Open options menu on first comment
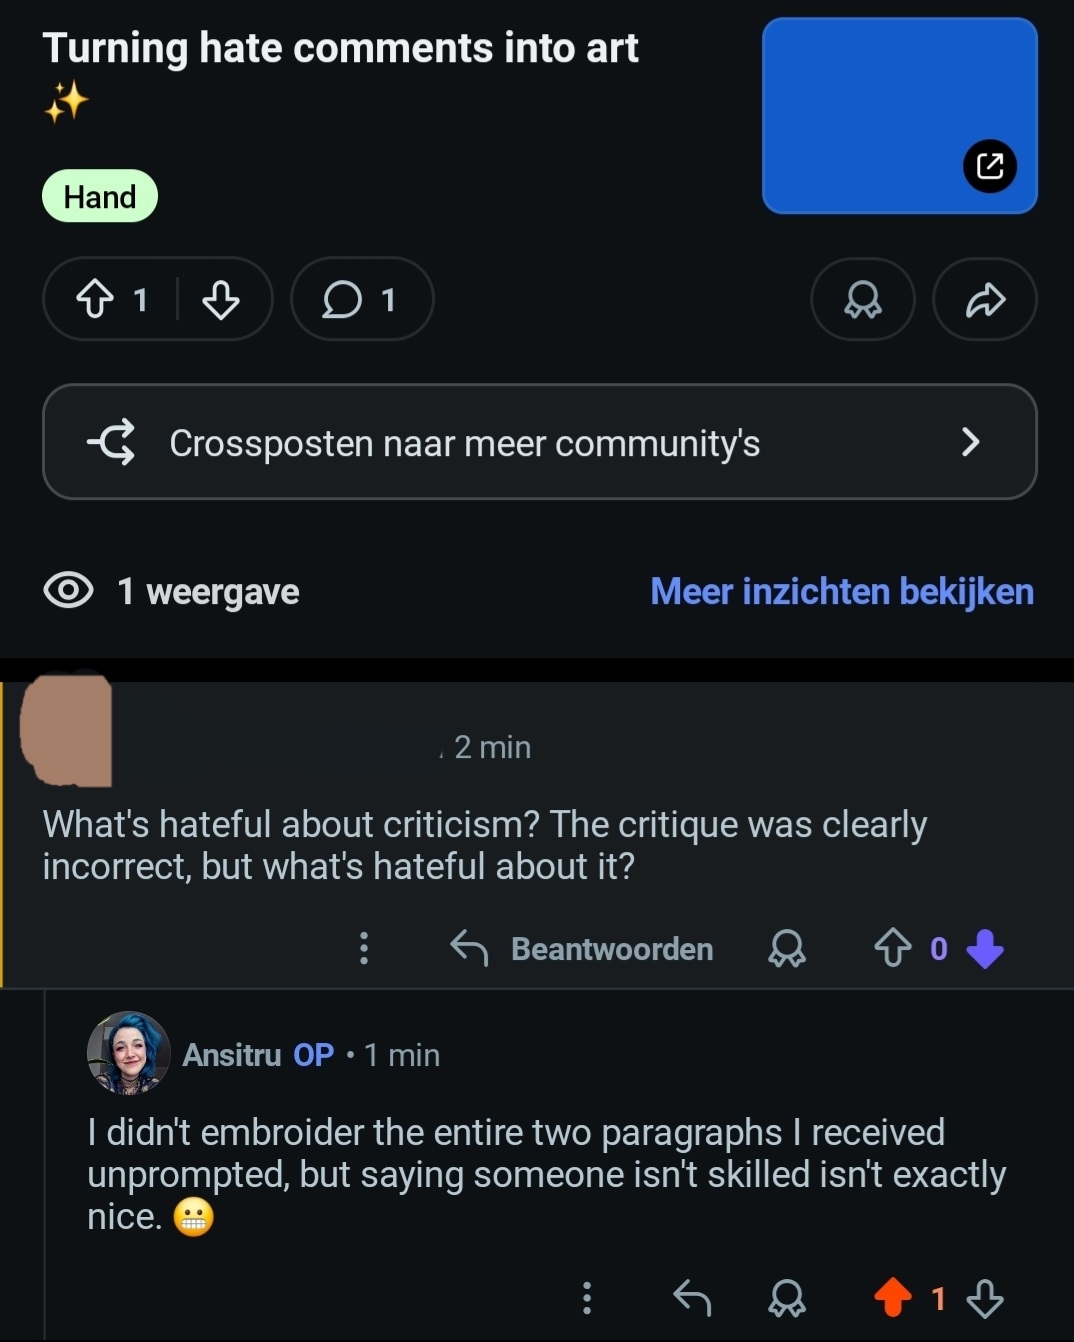This screenshot has width=1074, height=1342. tap(364, 948)
